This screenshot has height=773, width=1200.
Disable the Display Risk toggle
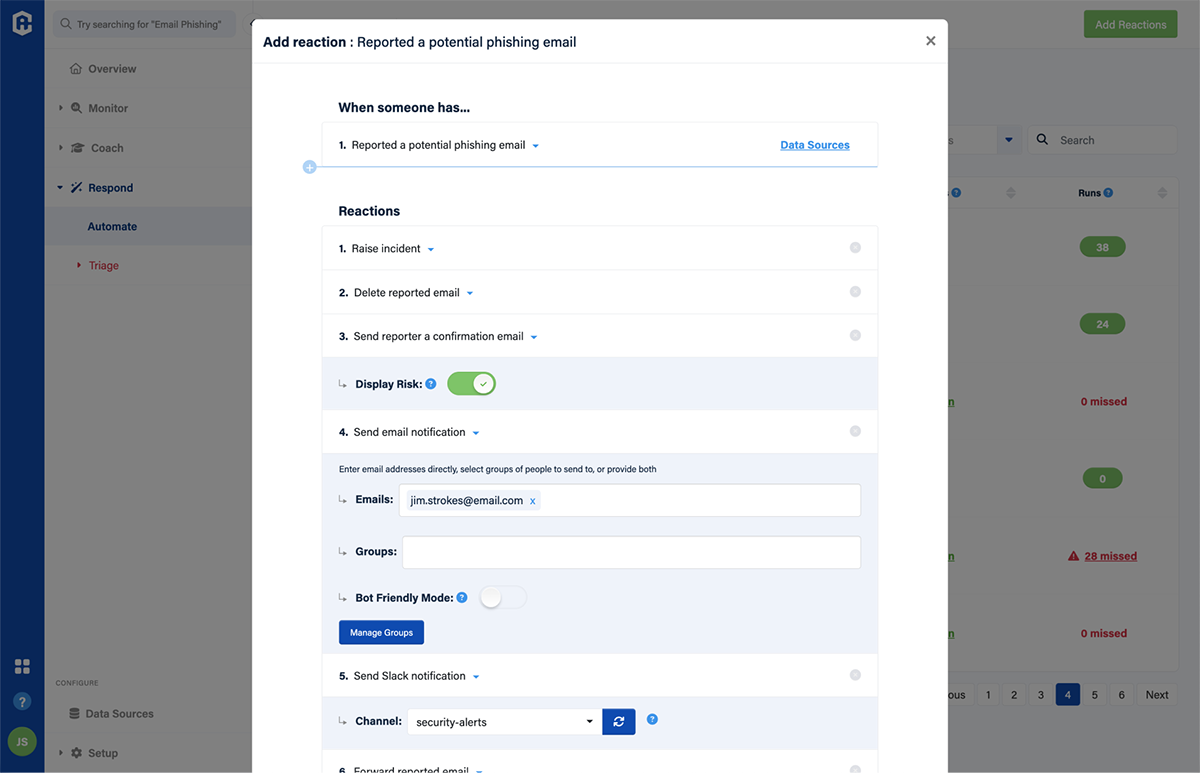(471, 384)
